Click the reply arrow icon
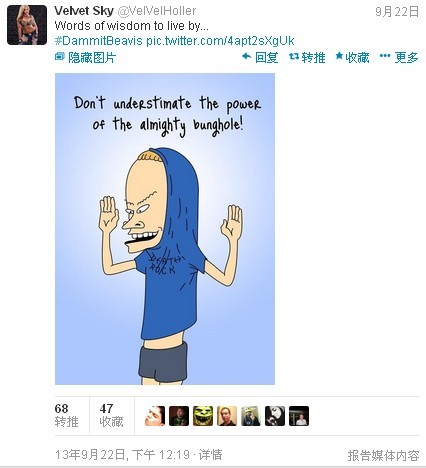The image size is (426, 468). [247, 57]
